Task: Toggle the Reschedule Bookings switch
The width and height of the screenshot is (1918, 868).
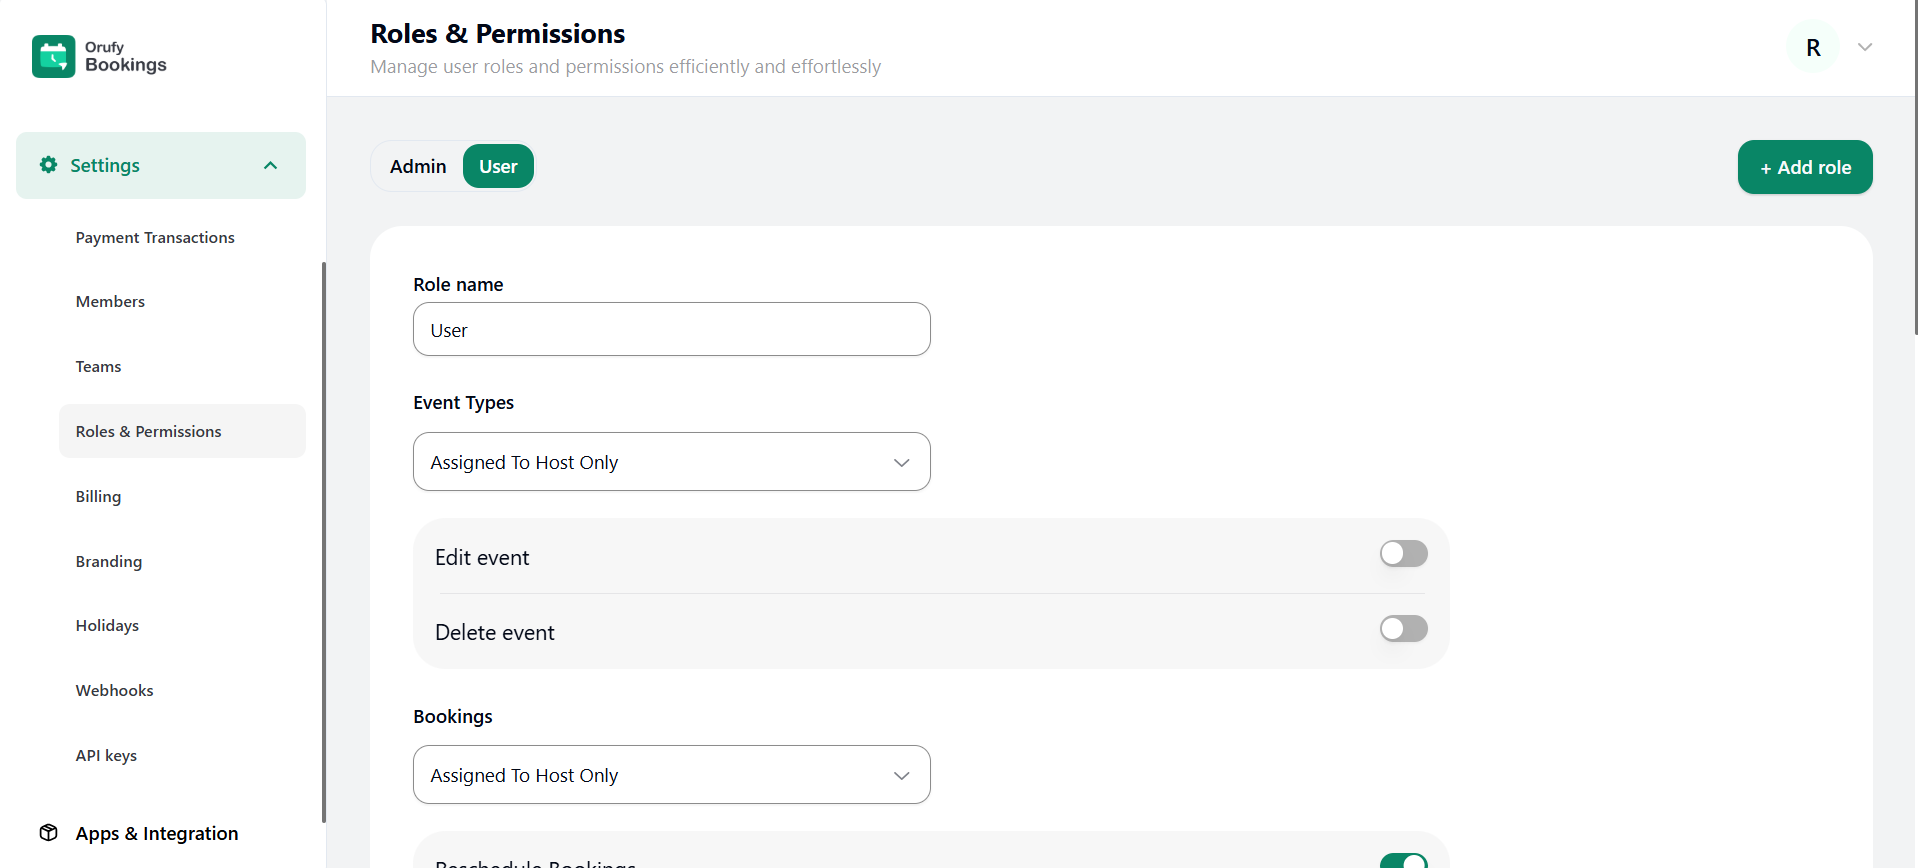Action: click(1403, 861)
